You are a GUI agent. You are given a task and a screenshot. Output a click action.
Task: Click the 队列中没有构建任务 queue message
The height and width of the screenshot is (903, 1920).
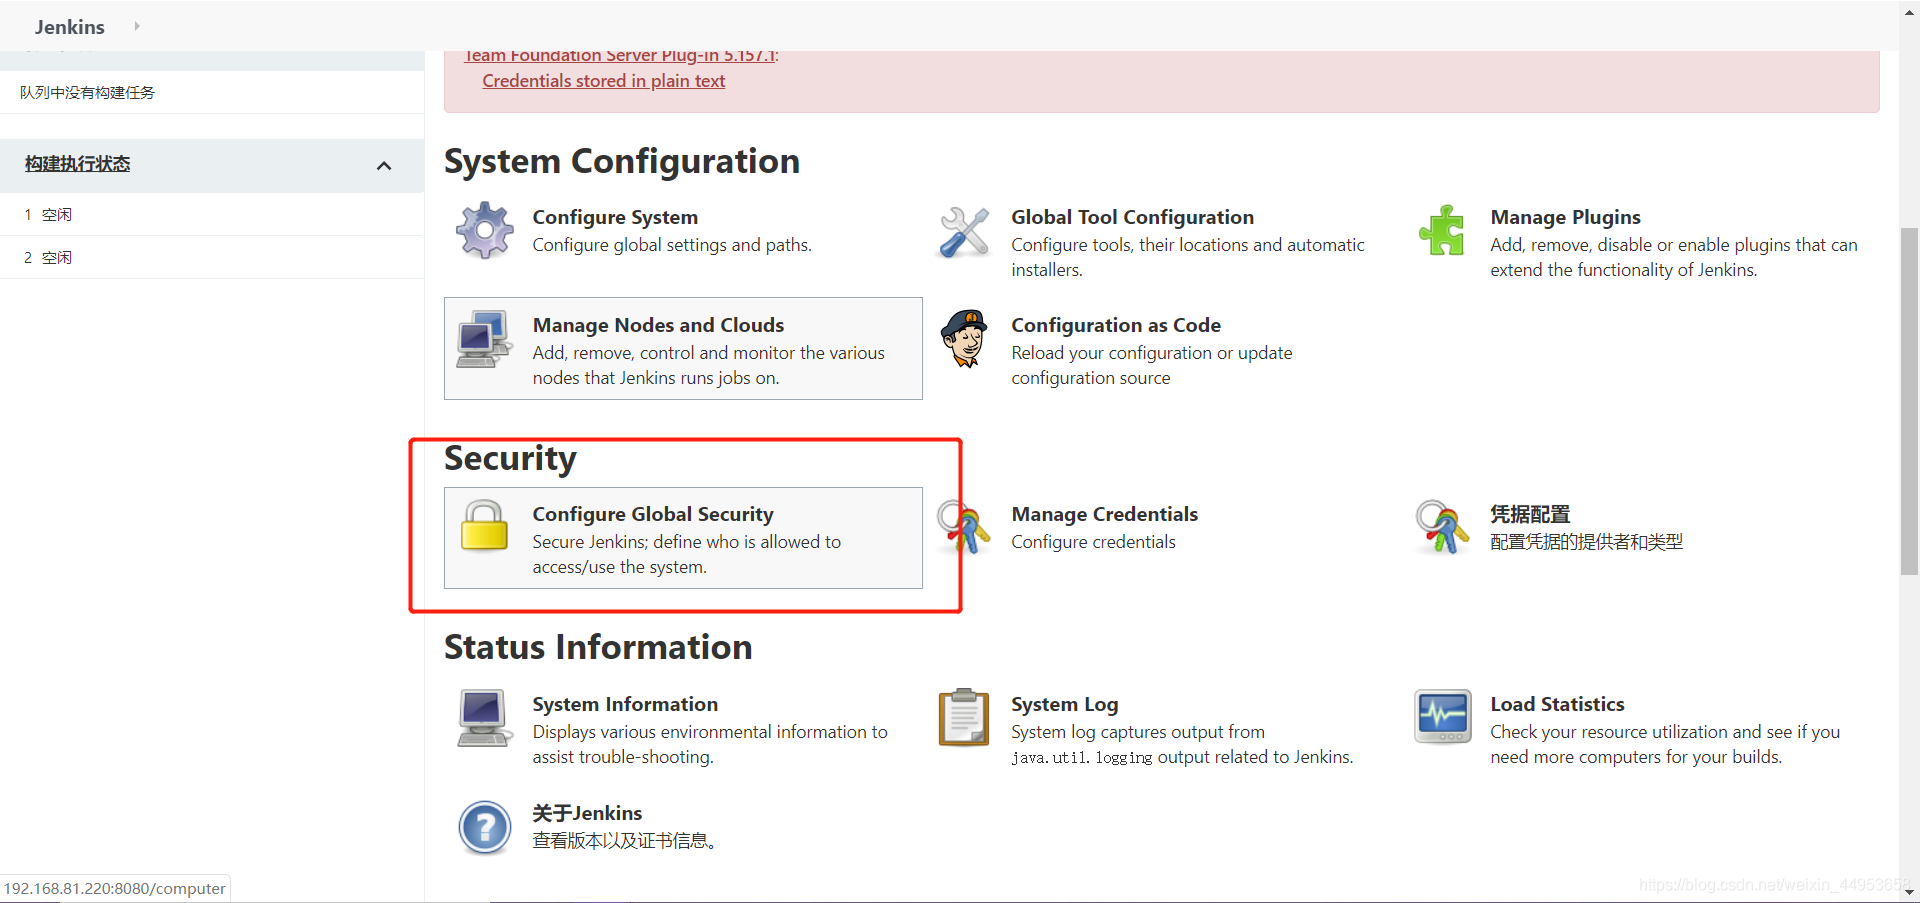88,92
